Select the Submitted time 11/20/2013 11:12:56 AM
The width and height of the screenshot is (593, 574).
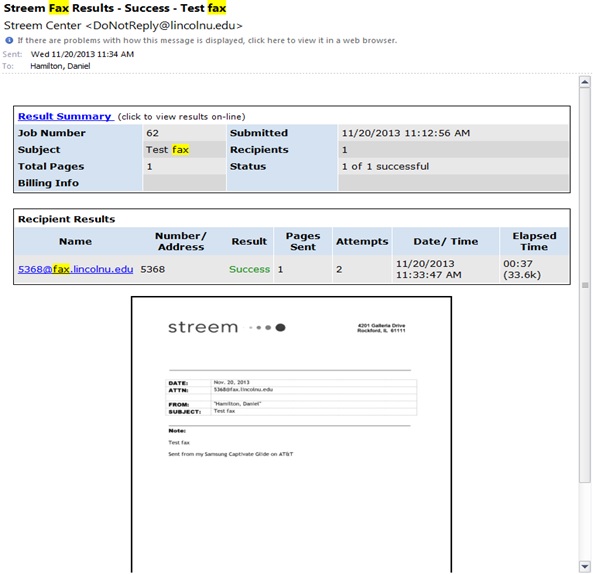406,133
